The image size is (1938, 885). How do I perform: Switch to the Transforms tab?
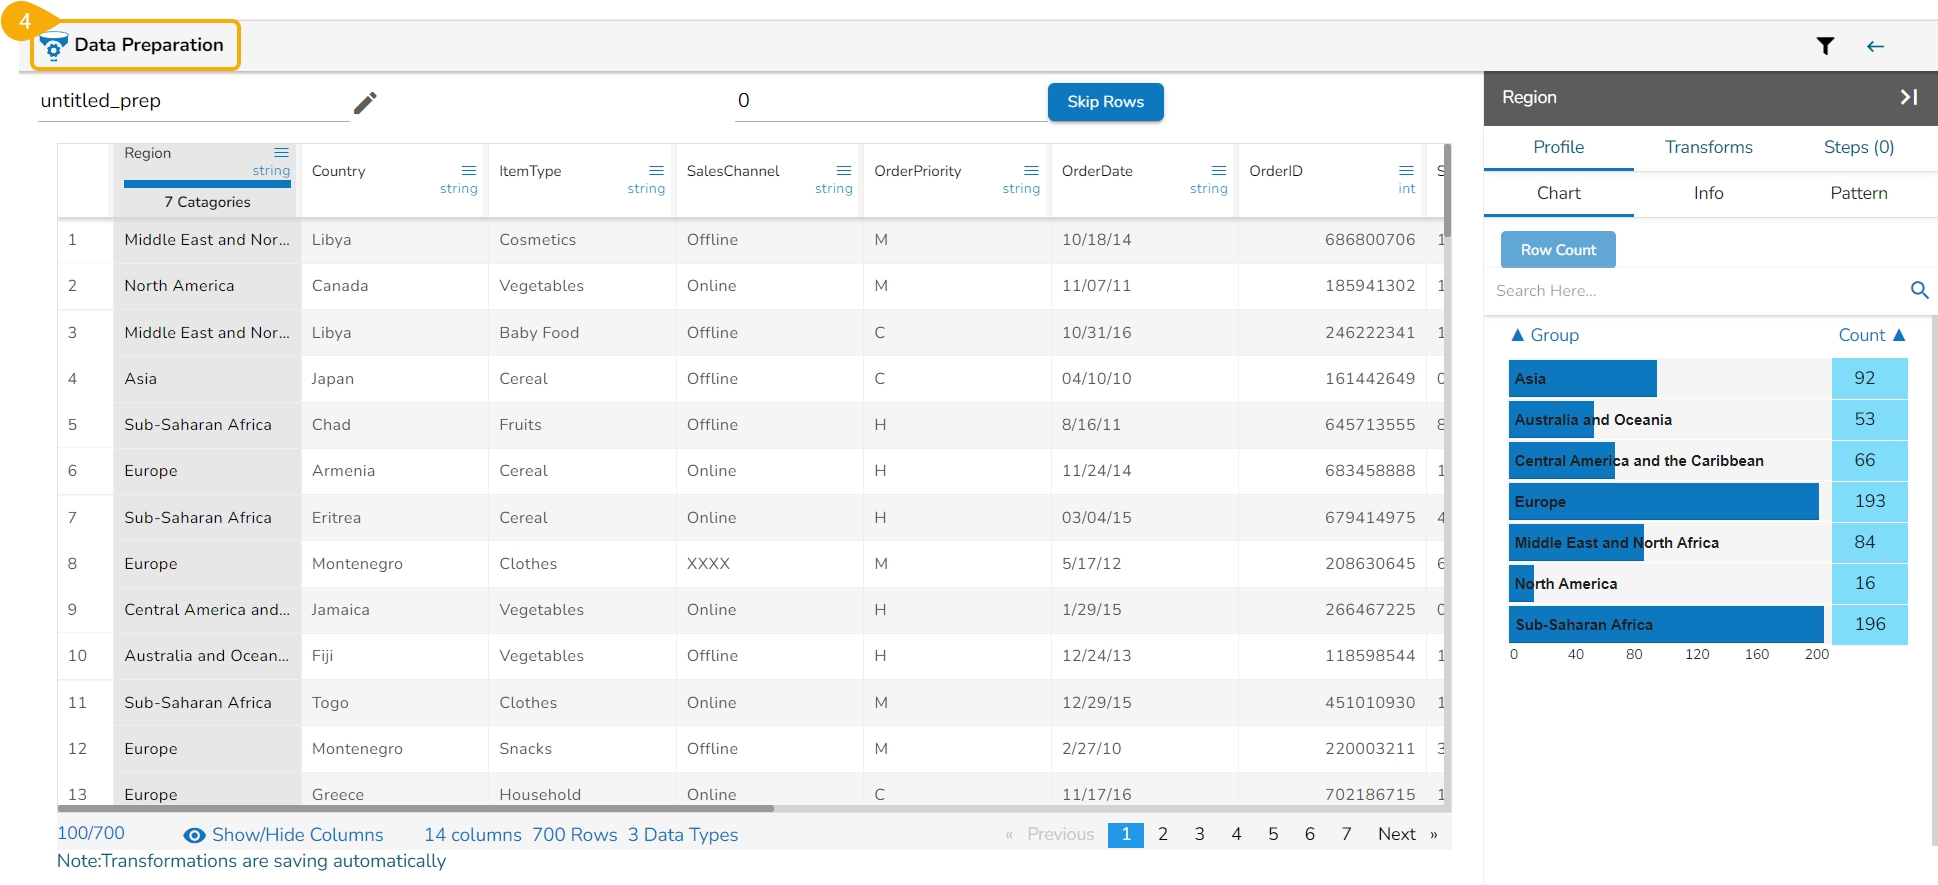[x=1708, y=147]
